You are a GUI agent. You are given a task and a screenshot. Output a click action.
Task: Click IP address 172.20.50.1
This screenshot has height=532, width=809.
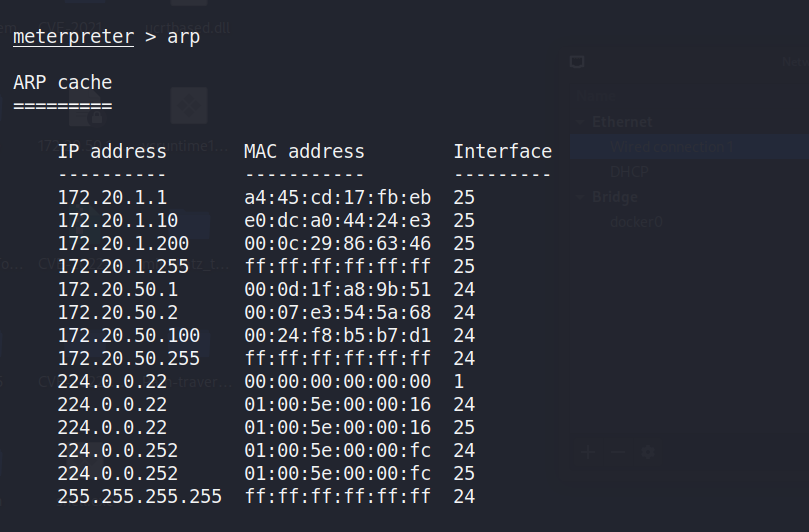(x=118, y=289)
